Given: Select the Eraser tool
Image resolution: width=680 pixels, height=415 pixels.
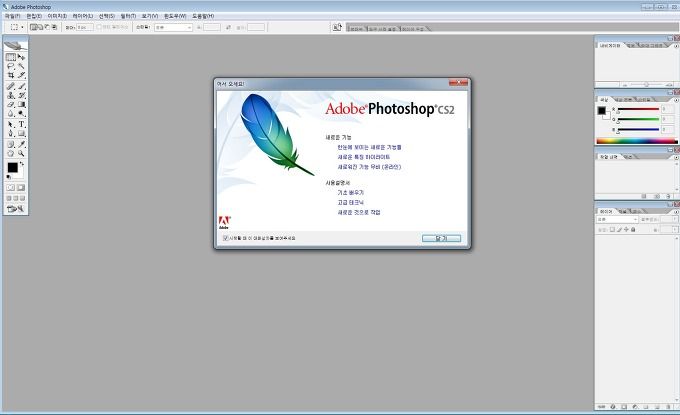Looking at the screenshot, I should click(10, 105).
